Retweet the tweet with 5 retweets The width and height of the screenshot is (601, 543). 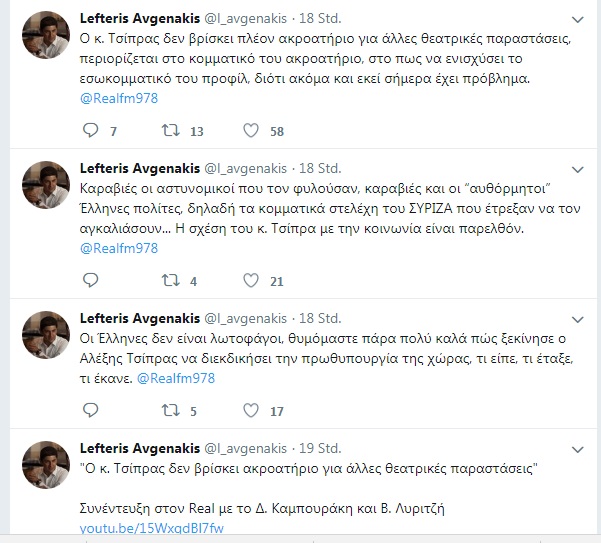(x=171, y=410)
